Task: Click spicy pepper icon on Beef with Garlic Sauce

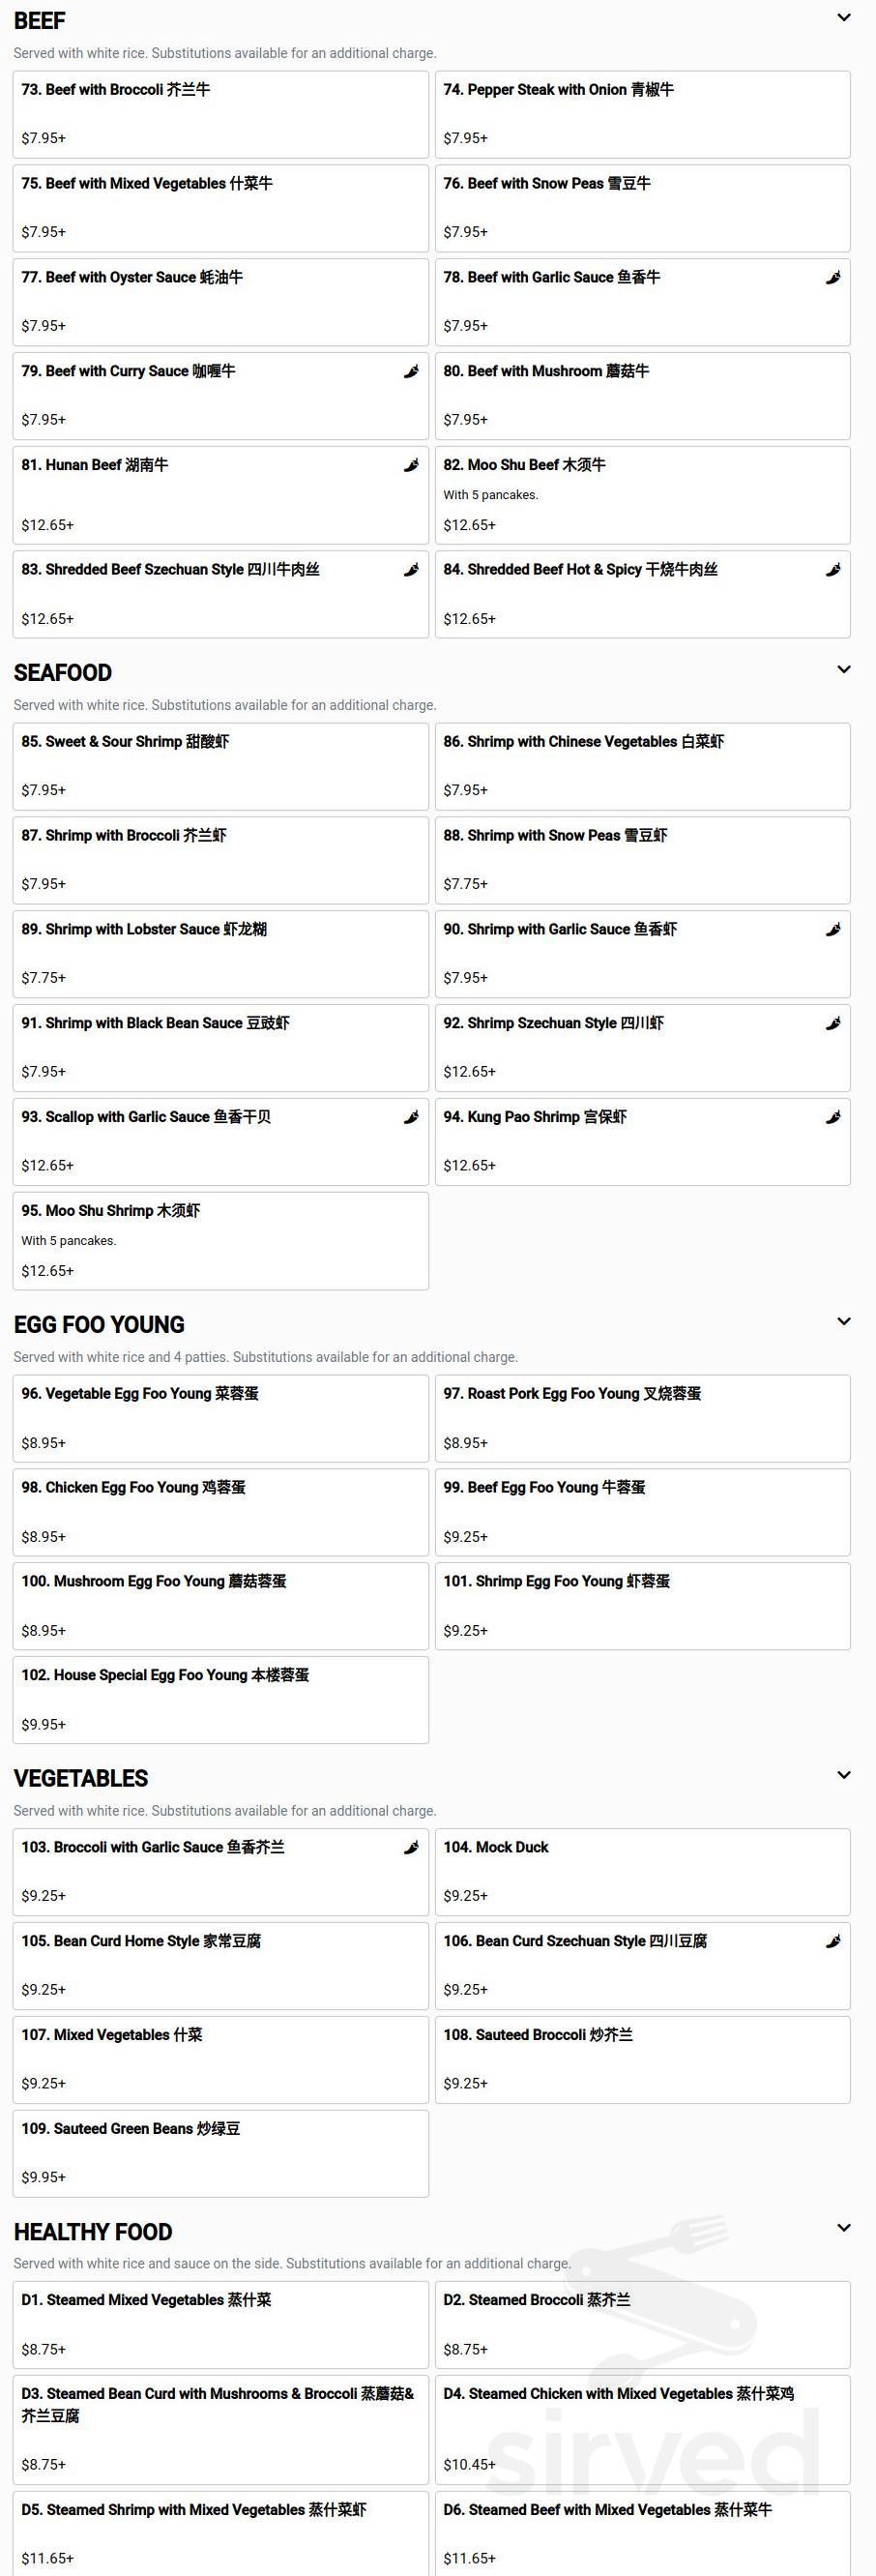Action: (x=833, y=278)
